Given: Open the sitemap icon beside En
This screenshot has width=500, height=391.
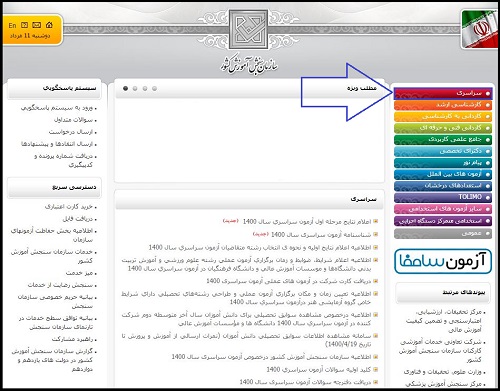Looking at the screenshot, I should [x=24, y=25].
